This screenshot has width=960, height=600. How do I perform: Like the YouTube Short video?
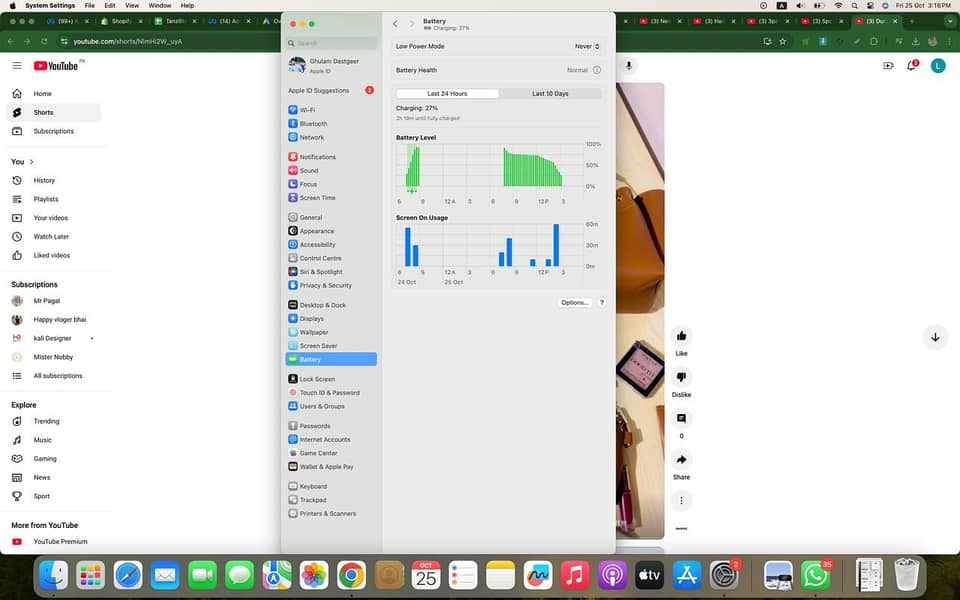point(681,337)
